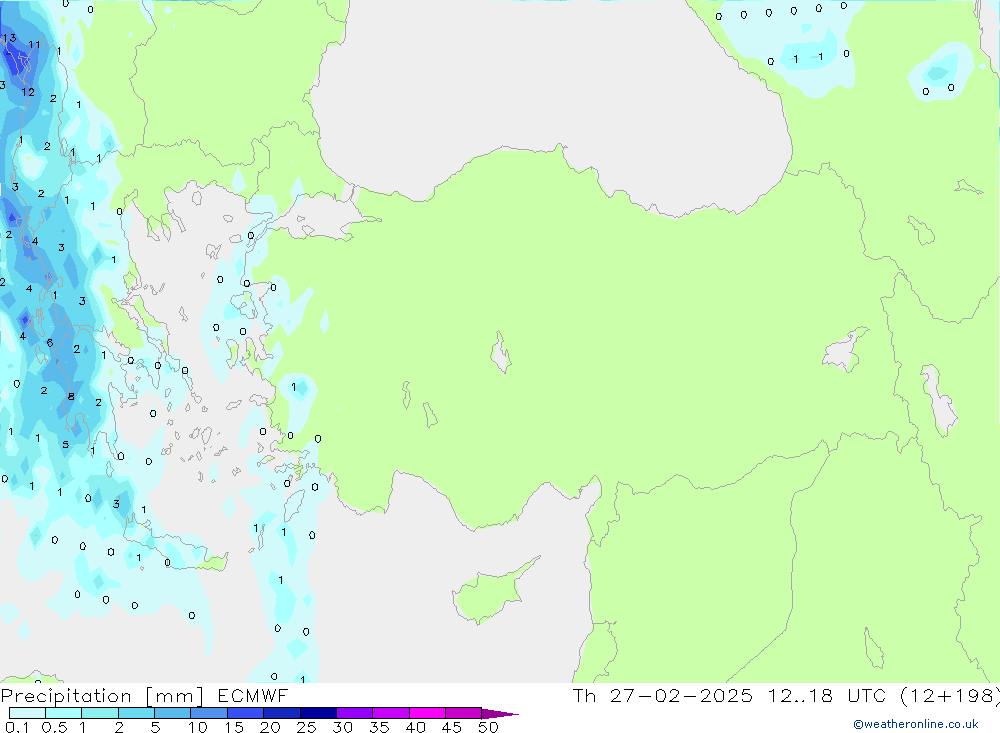Click the '30' legend scale label
This screenshot has width=1000, height=733.
tap(342, 727)
